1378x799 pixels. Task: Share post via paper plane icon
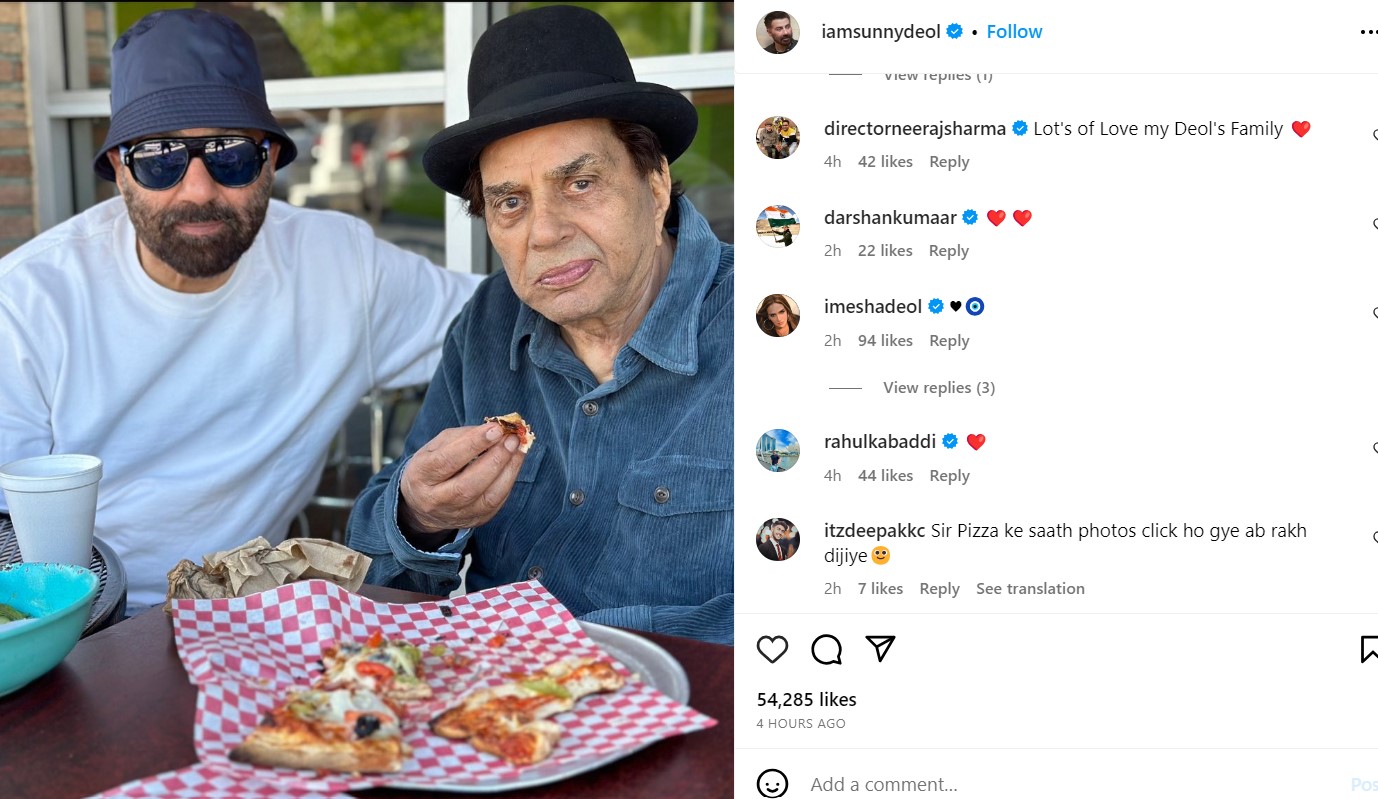click(880, 649)
